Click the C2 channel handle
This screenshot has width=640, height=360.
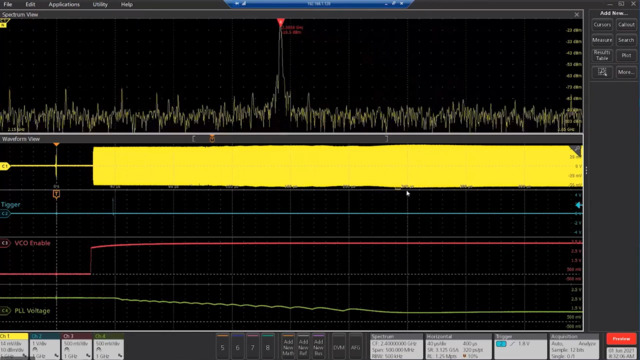click(x=4, y=213)
